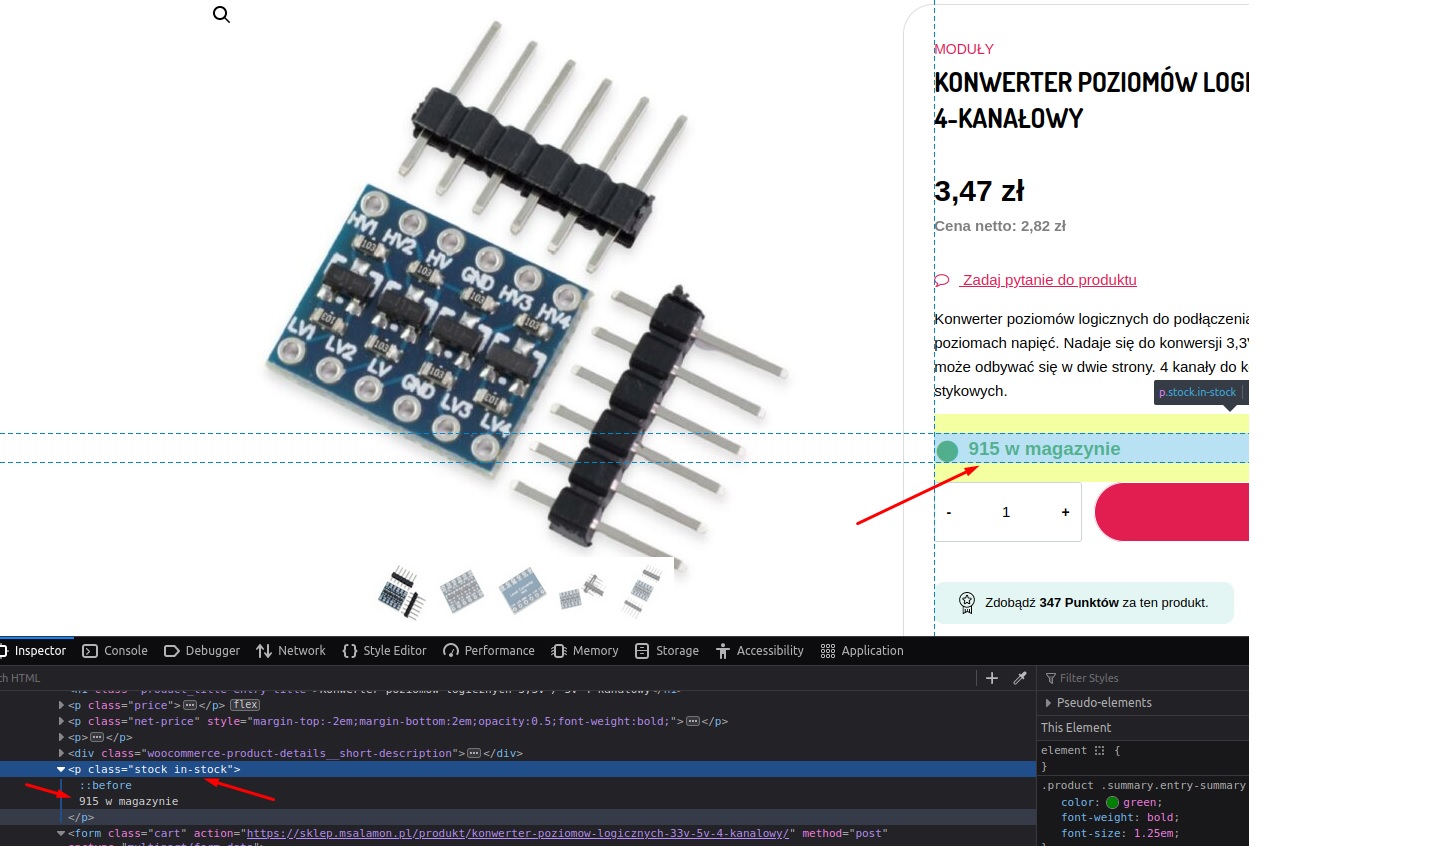1448x846 pixels.
Task: Expand the Pseudo-elements section
Action: pos(1048,703)
